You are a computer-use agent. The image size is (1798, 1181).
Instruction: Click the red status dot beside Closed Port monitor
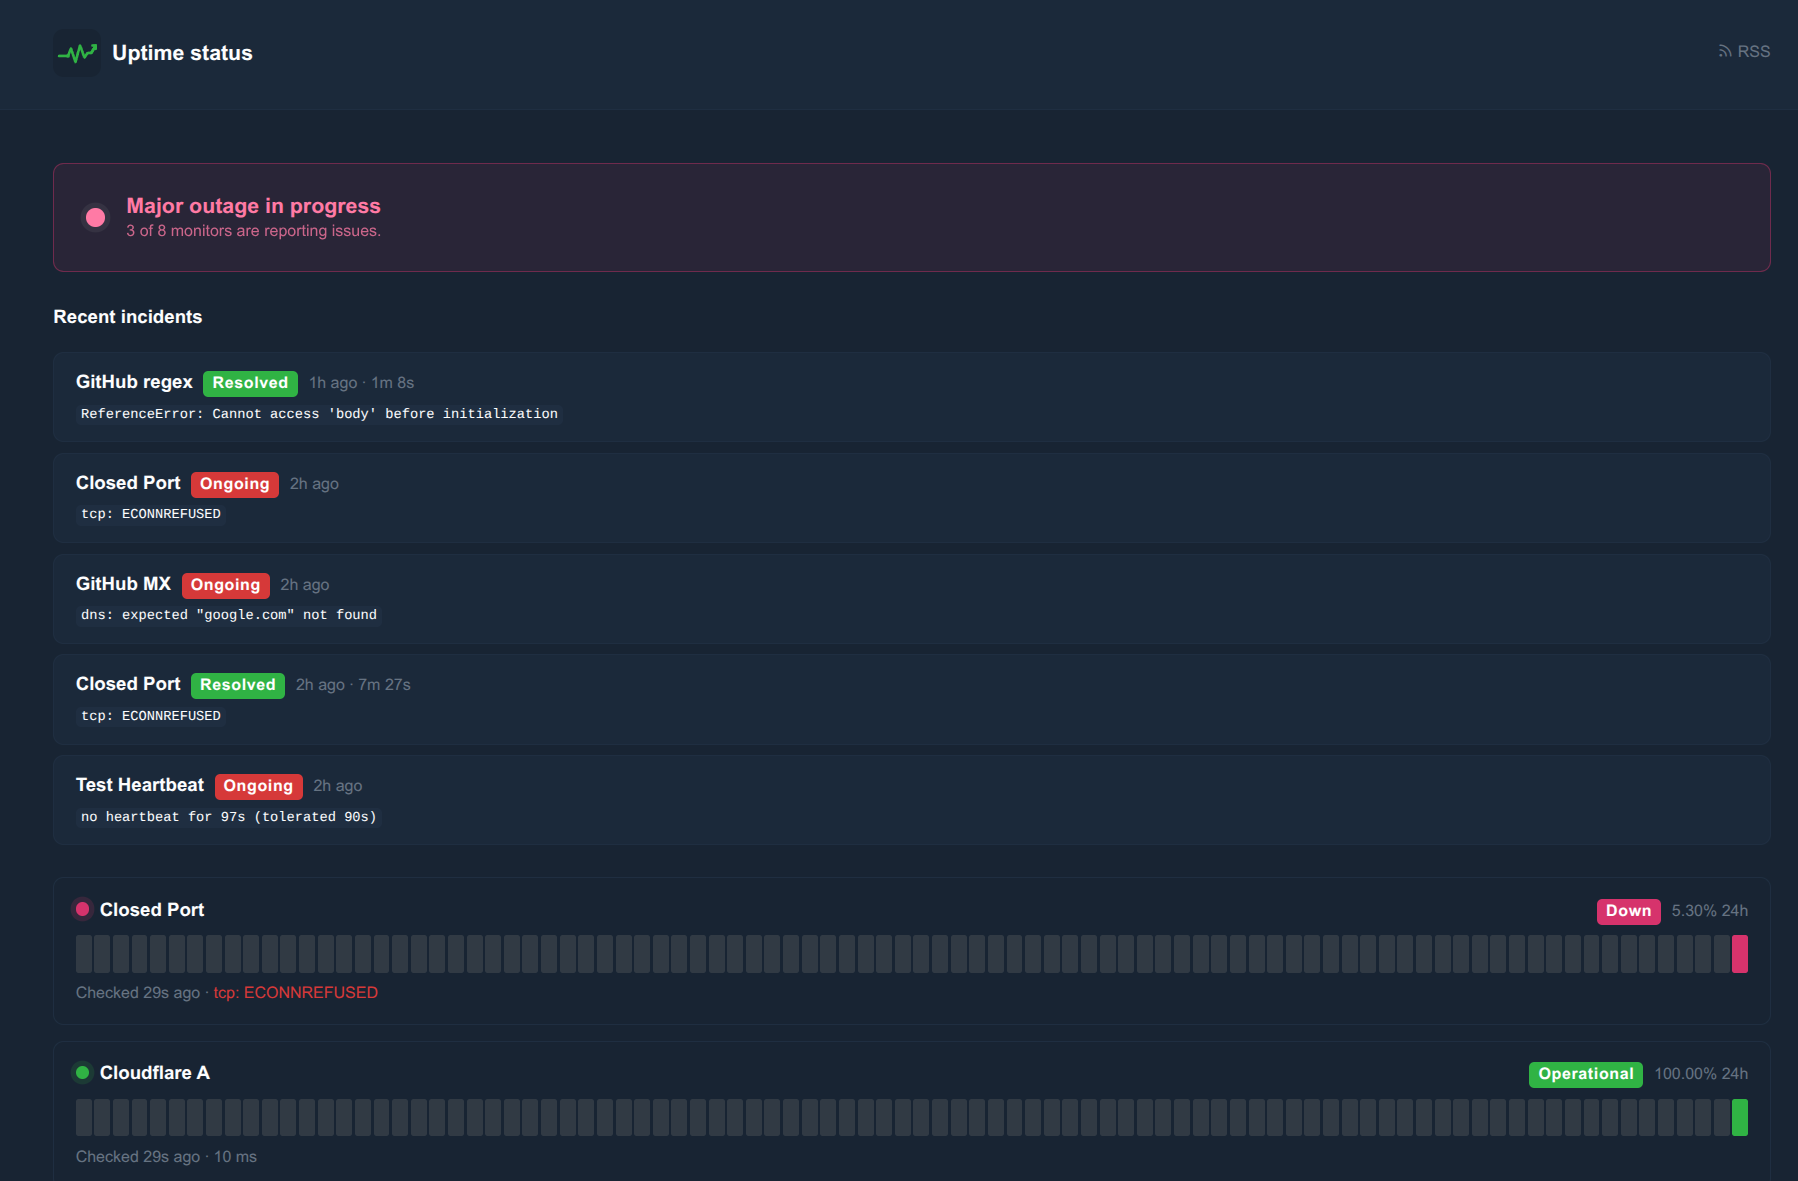pos(83,909)
